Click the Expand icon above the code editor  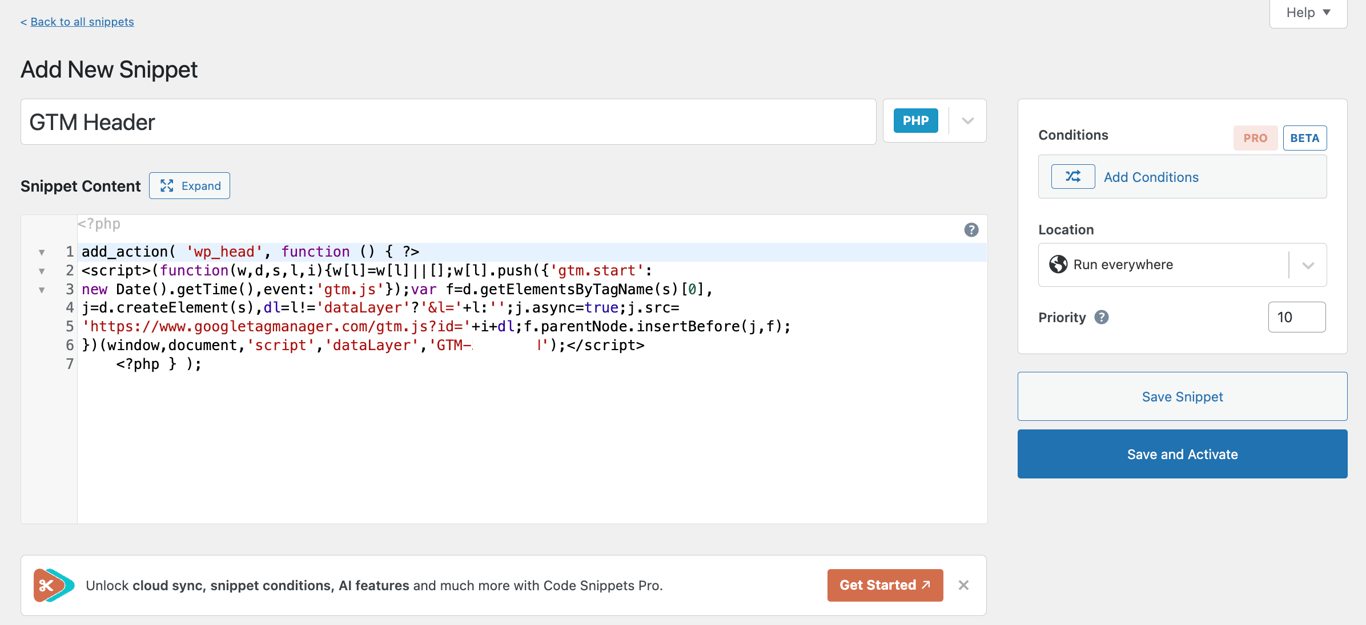point(165,185)
